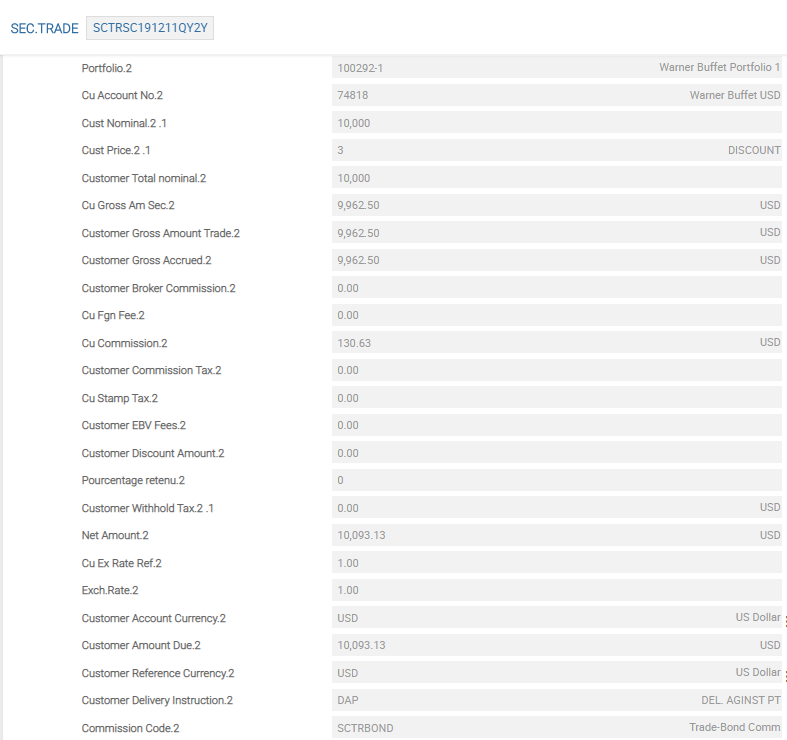Select the Commission Code.2 field showing SCTRBOND

[x=556, y=728]
